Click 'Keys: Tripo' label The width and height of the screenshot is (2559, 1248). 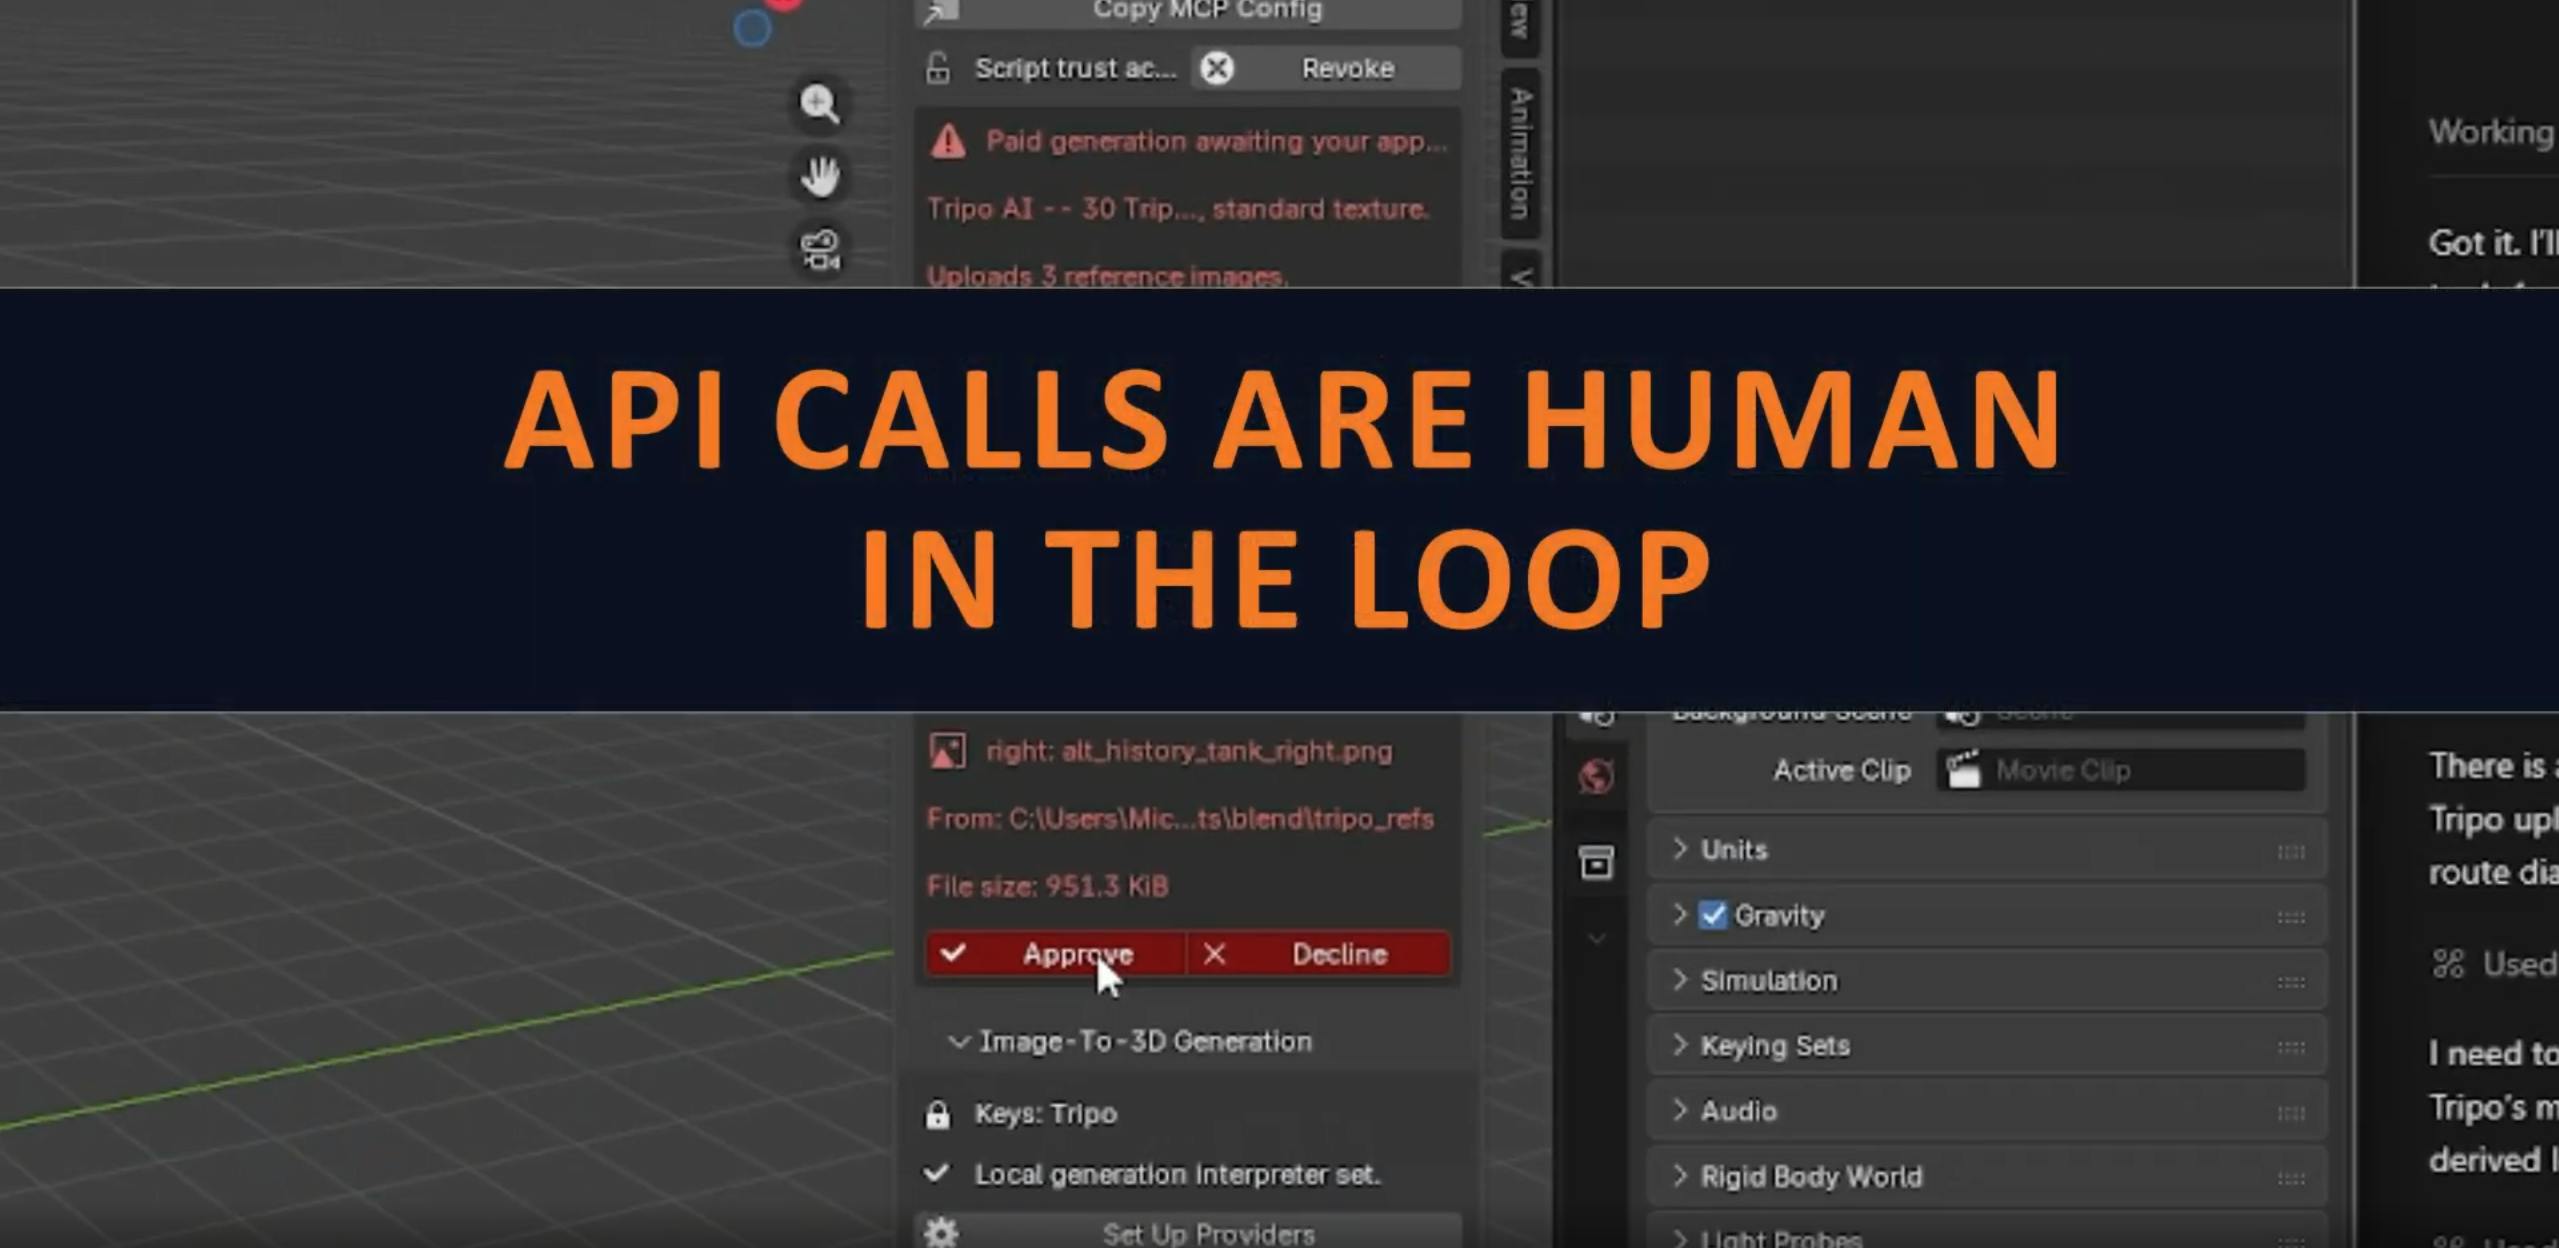pos(1046,1114)
